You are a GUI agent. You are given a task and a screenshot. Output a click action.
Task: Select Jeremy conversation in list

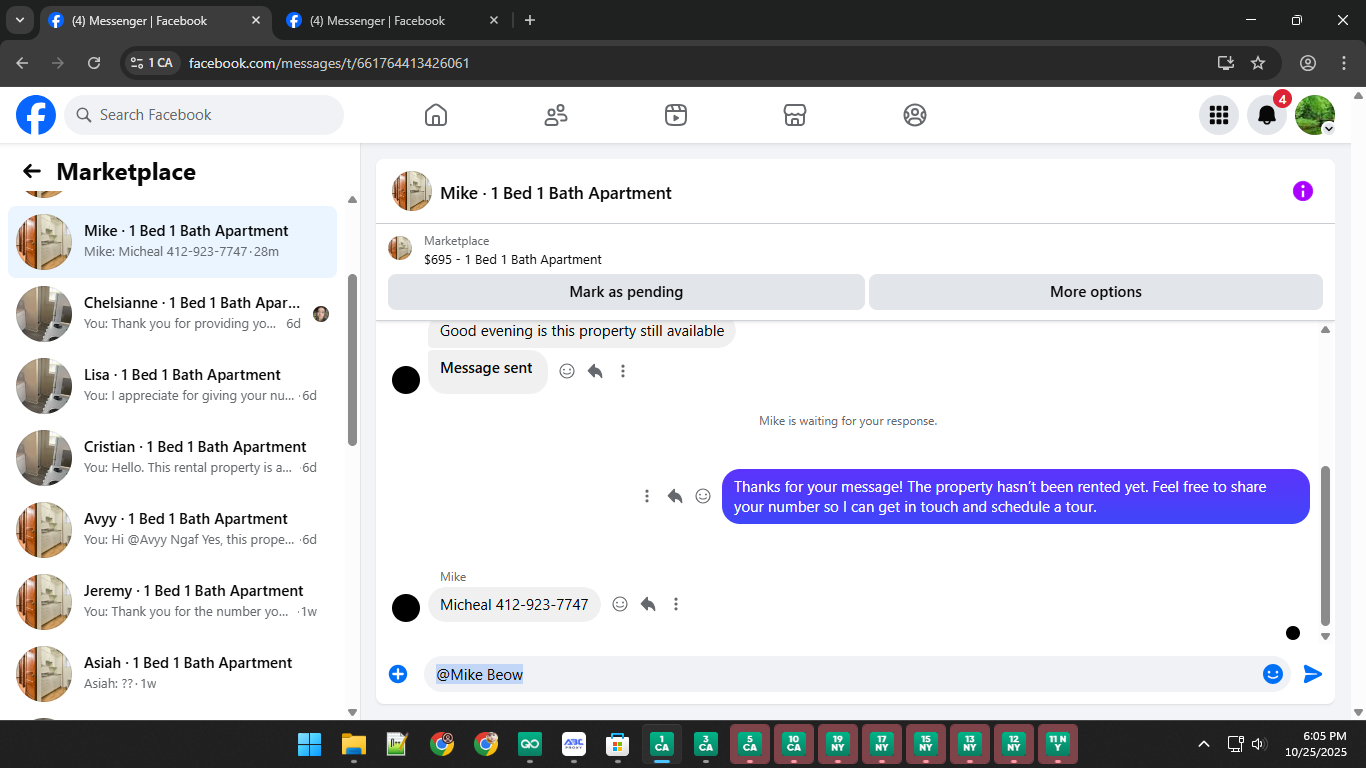(172, 602)
